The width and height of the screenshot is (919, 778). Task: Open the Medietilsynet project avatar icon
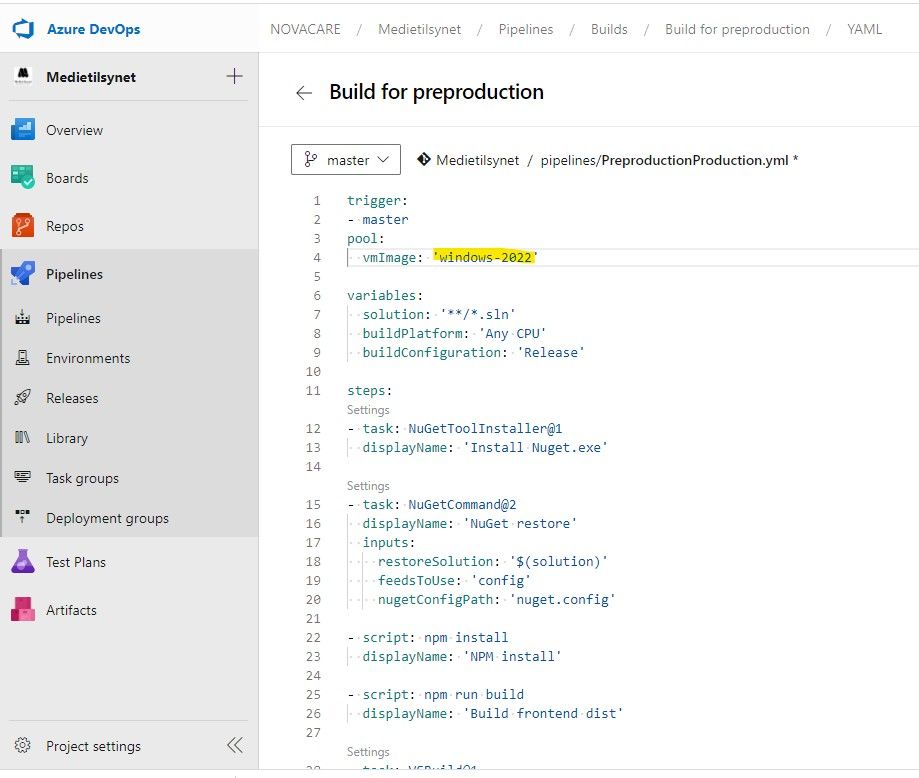click(23, 76)
